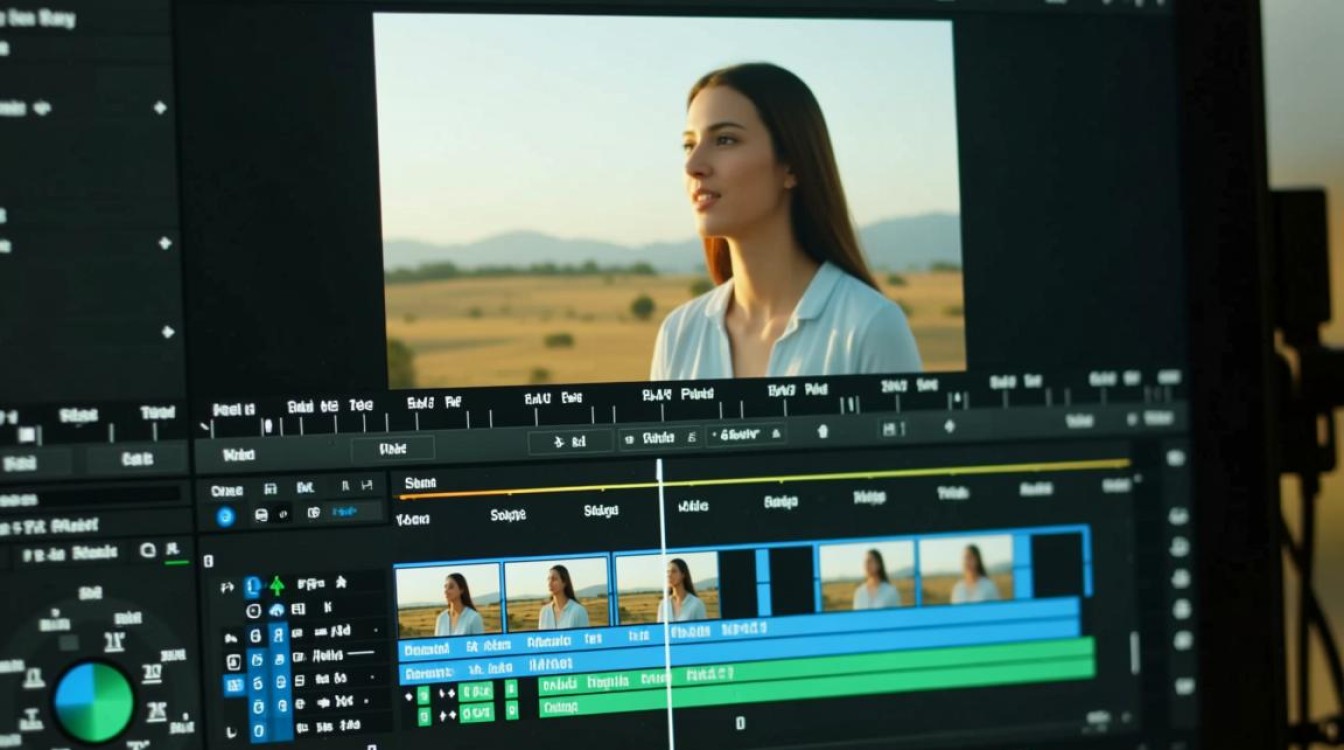Click the green upward arrow icon in track headers

tap(277, 585)
